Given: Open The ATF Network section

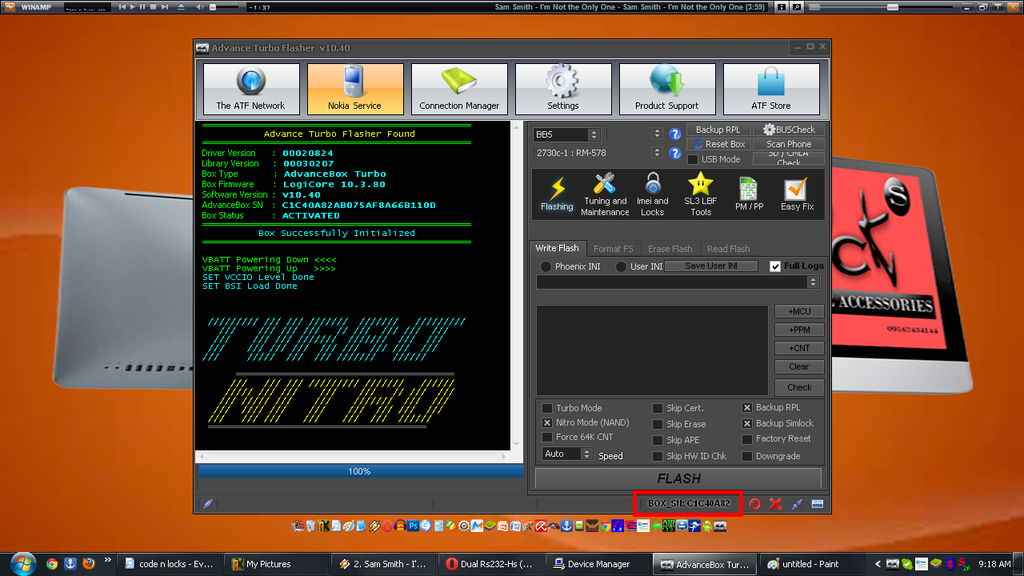Looking at the screenshot, I should [x=251, y=89].
